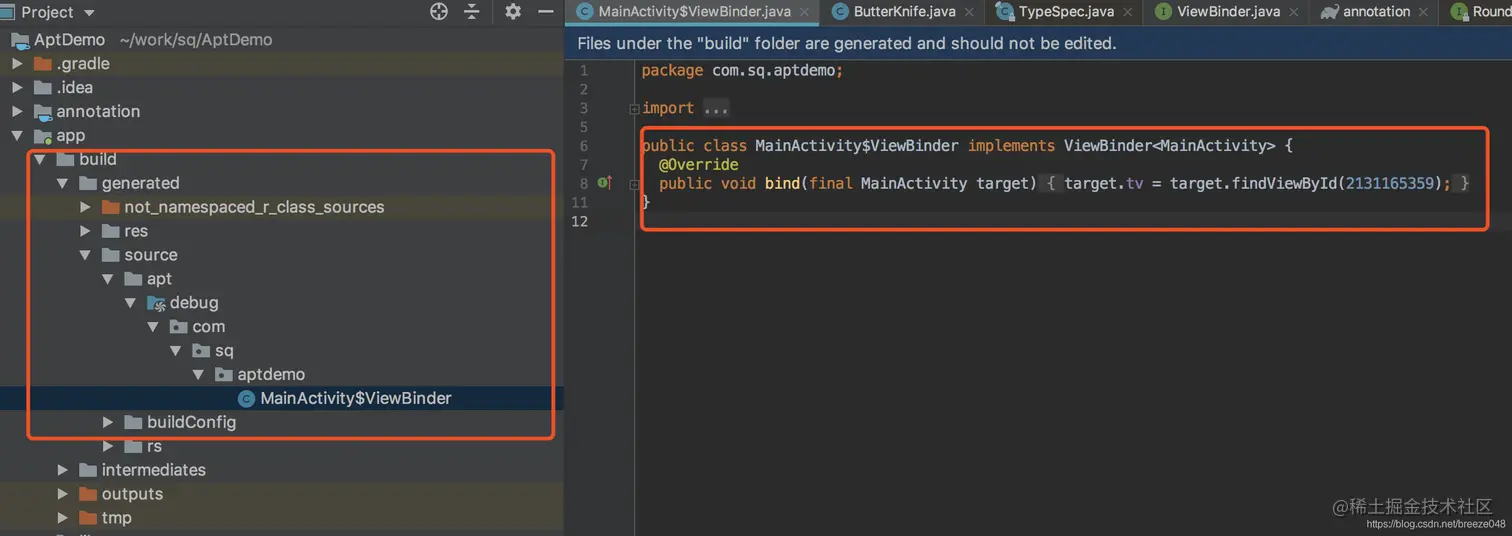The width and height of the screenshot is (1512, 536).
Task: Switch to the ButterKnife.java tab
Action: [x=904, y=12]
